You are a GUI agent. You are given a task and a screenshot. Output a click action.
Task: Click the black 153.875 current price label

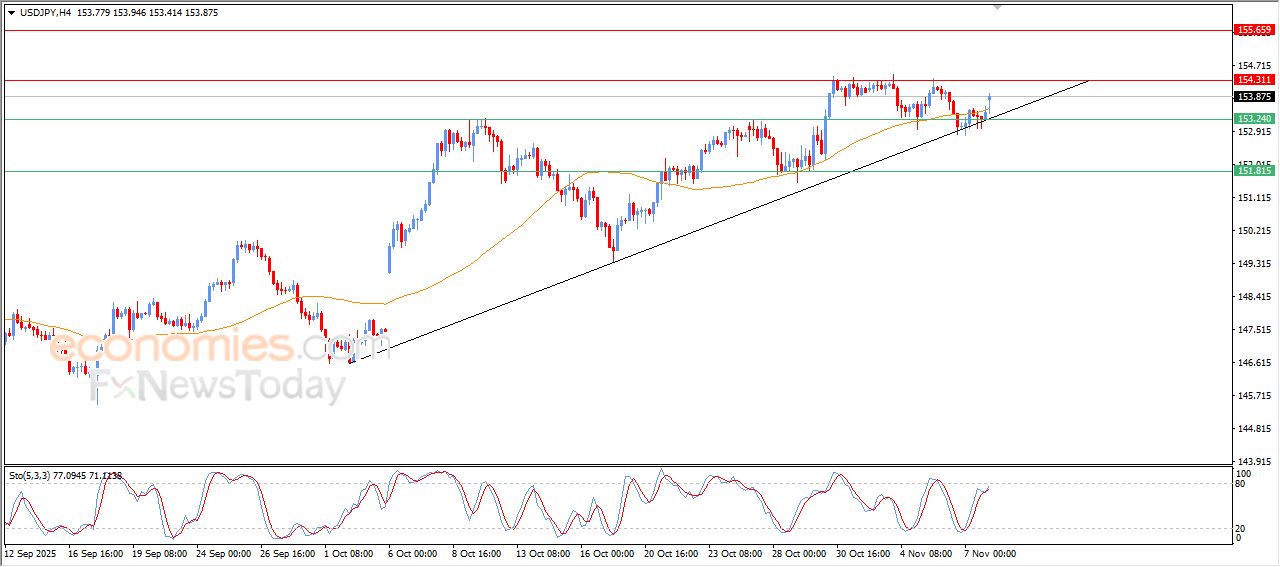[1254, 97]
